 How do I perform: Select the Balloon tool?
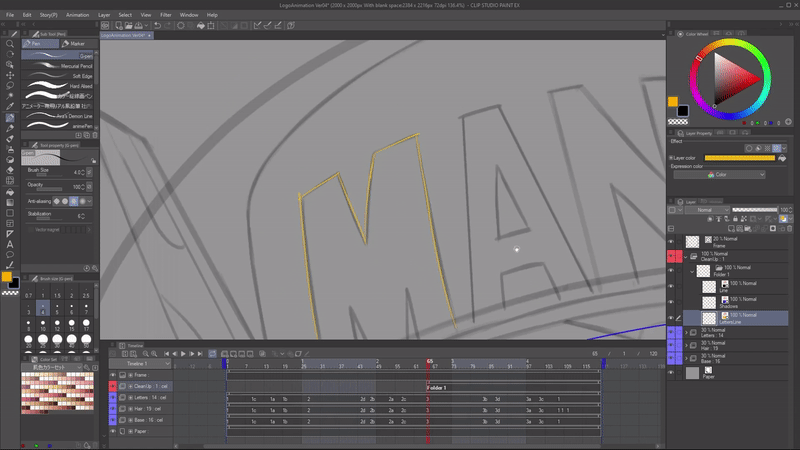click(10, 255)
